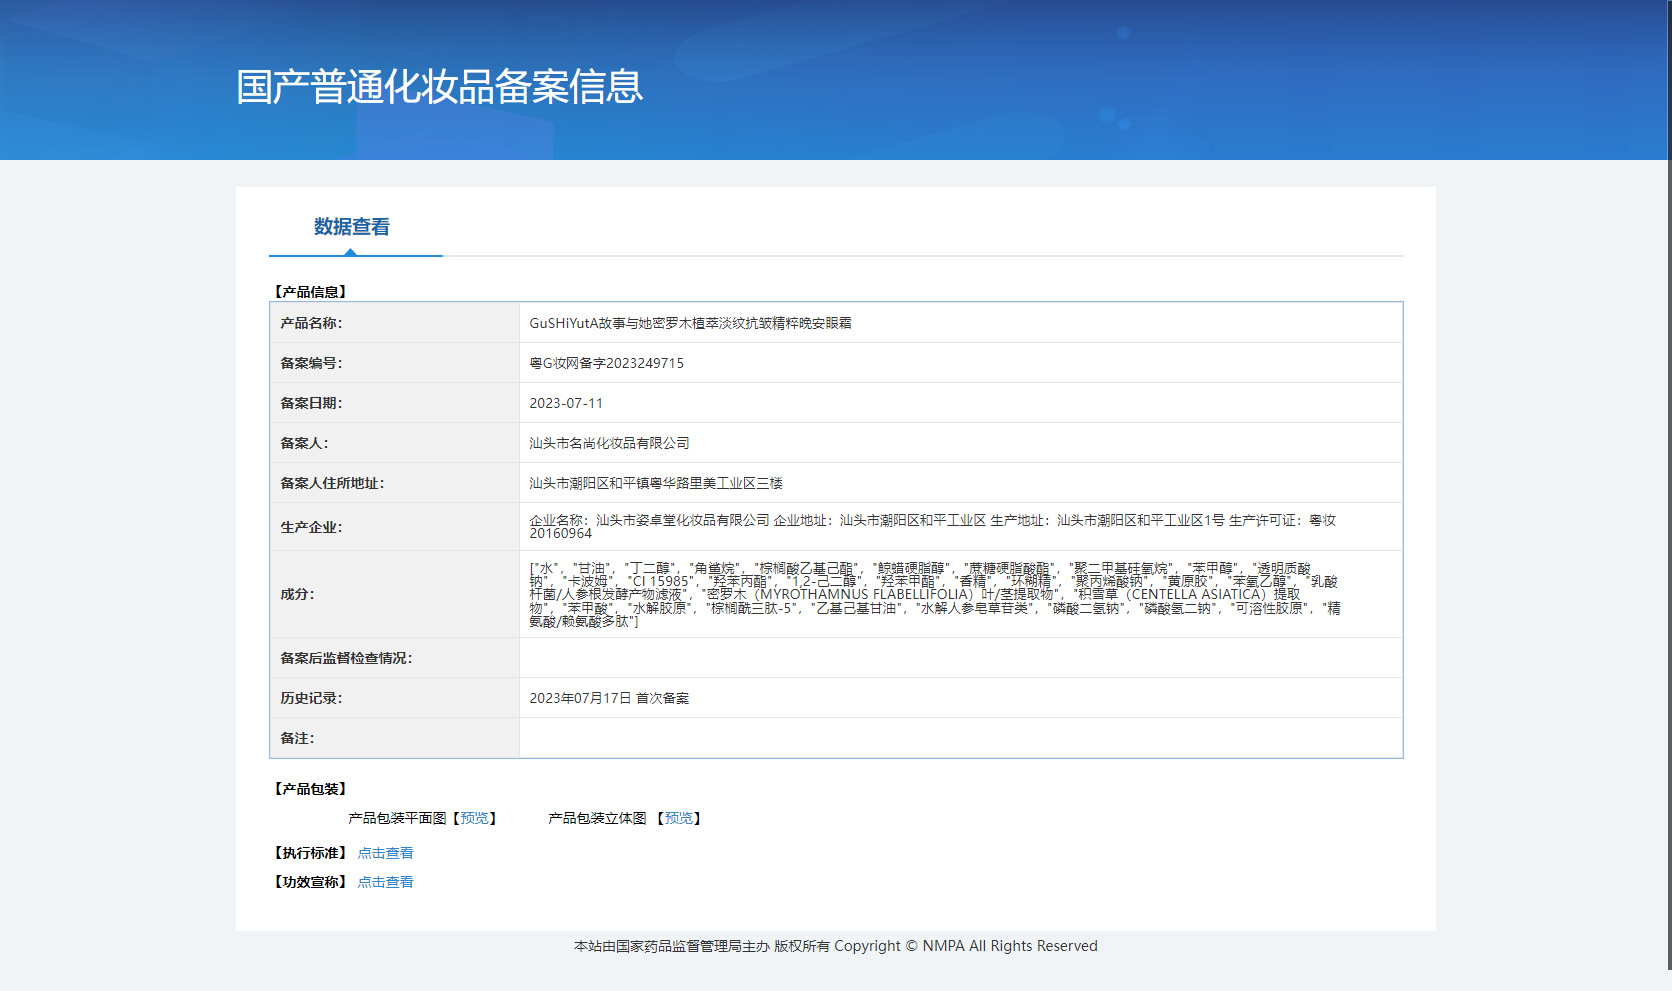Click the 历史记录 首次备案 entry
The height and width of the screenshot is (991, 1672).
click(609, 698)
